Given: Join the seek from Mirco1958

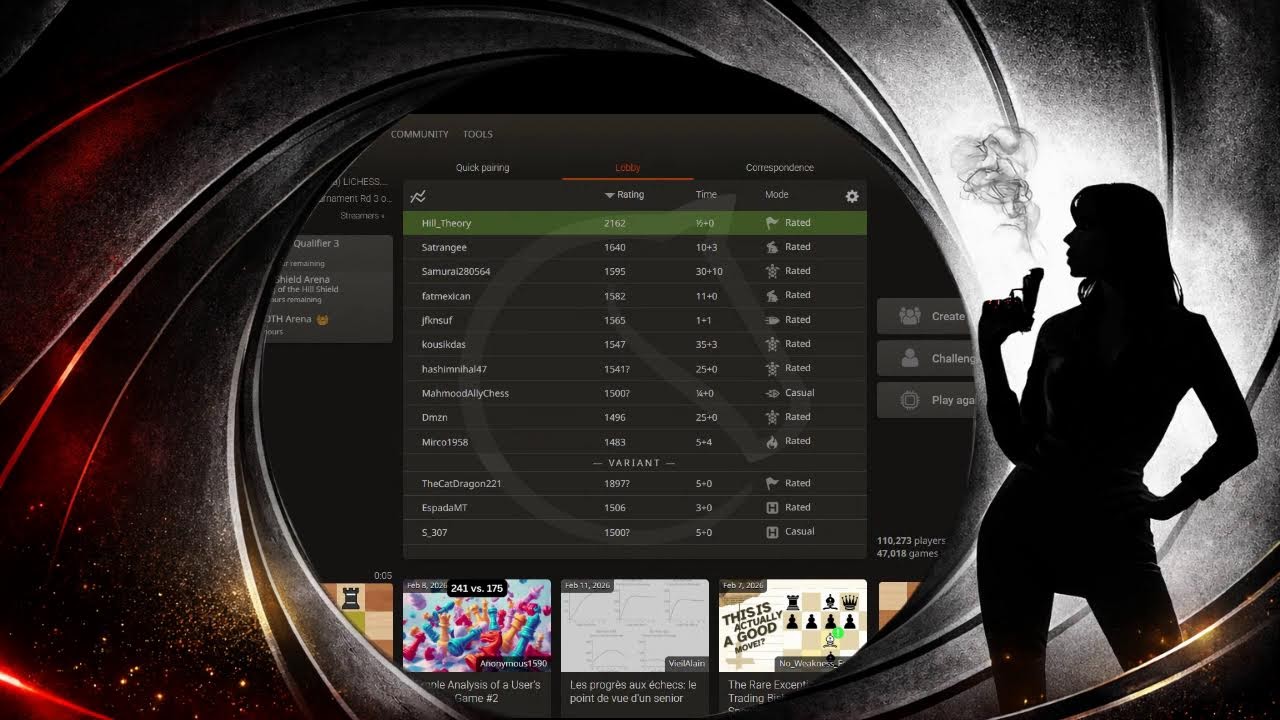Looking at the screenshot, I should (635, 441).
